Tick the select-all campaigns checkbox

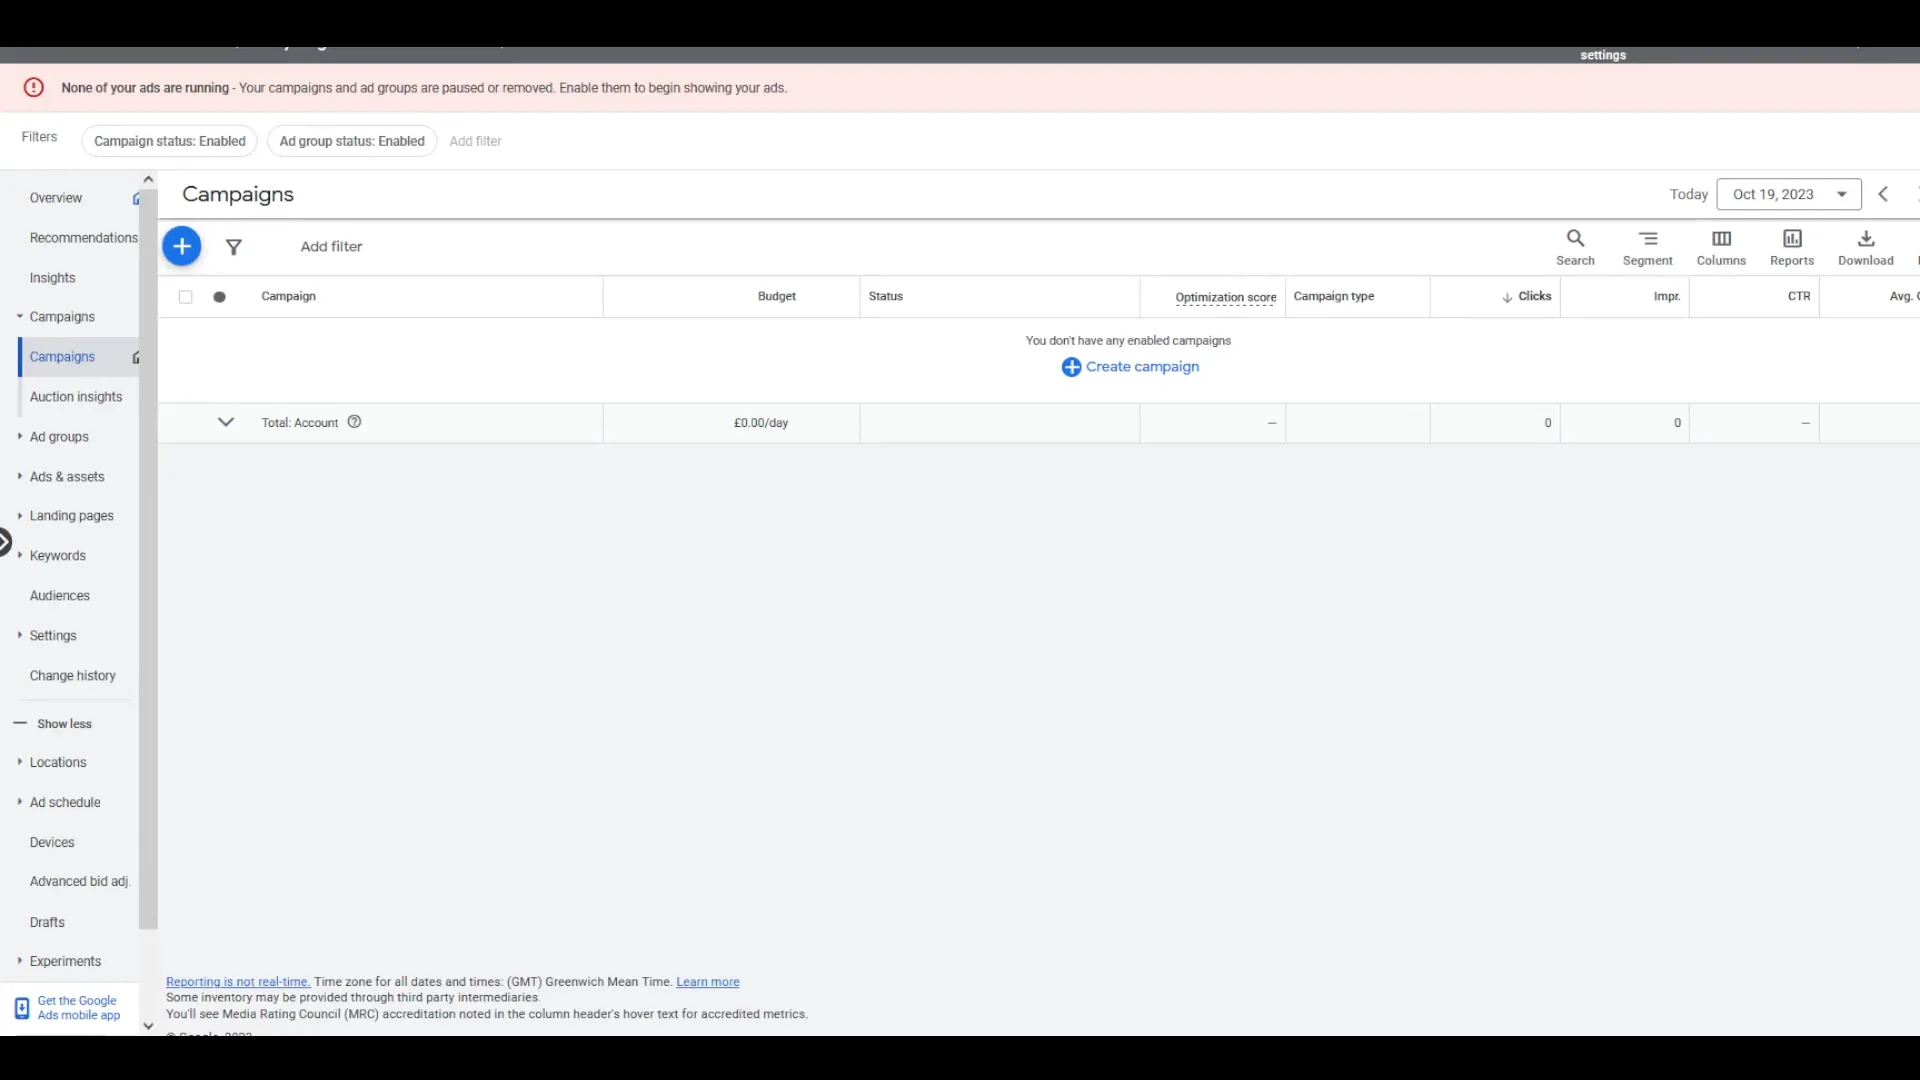coord(186,297)
